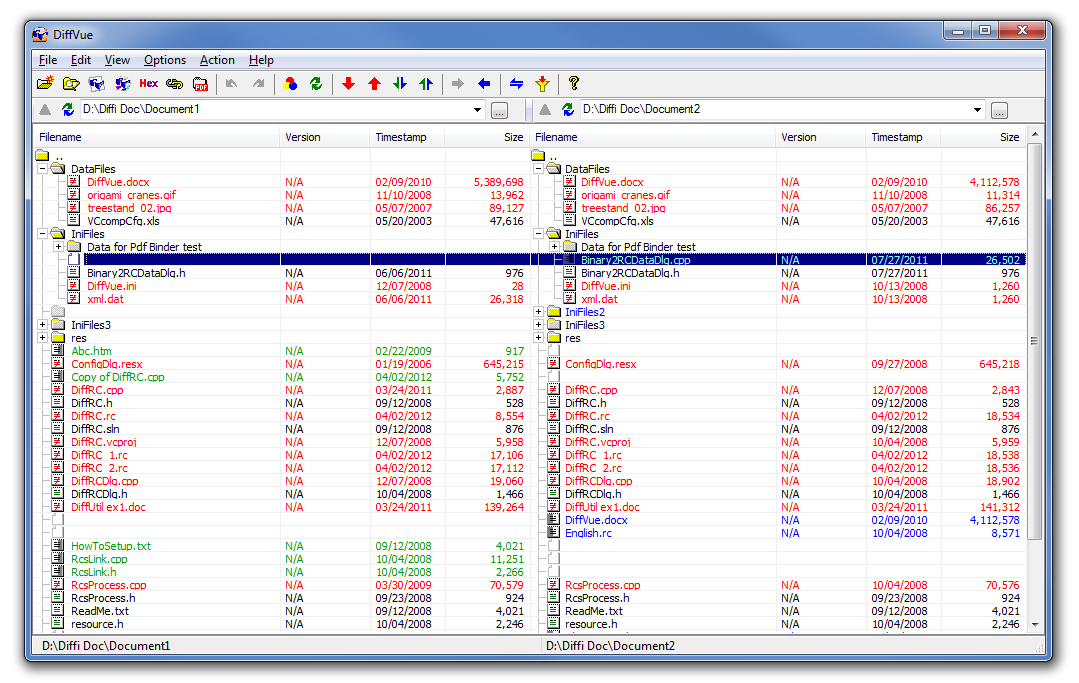The height and width of the screenshot is (683, 1079).
Task: Jump to next difference with red down arrow
Action: pyautogui.click(x=348, y=84)
